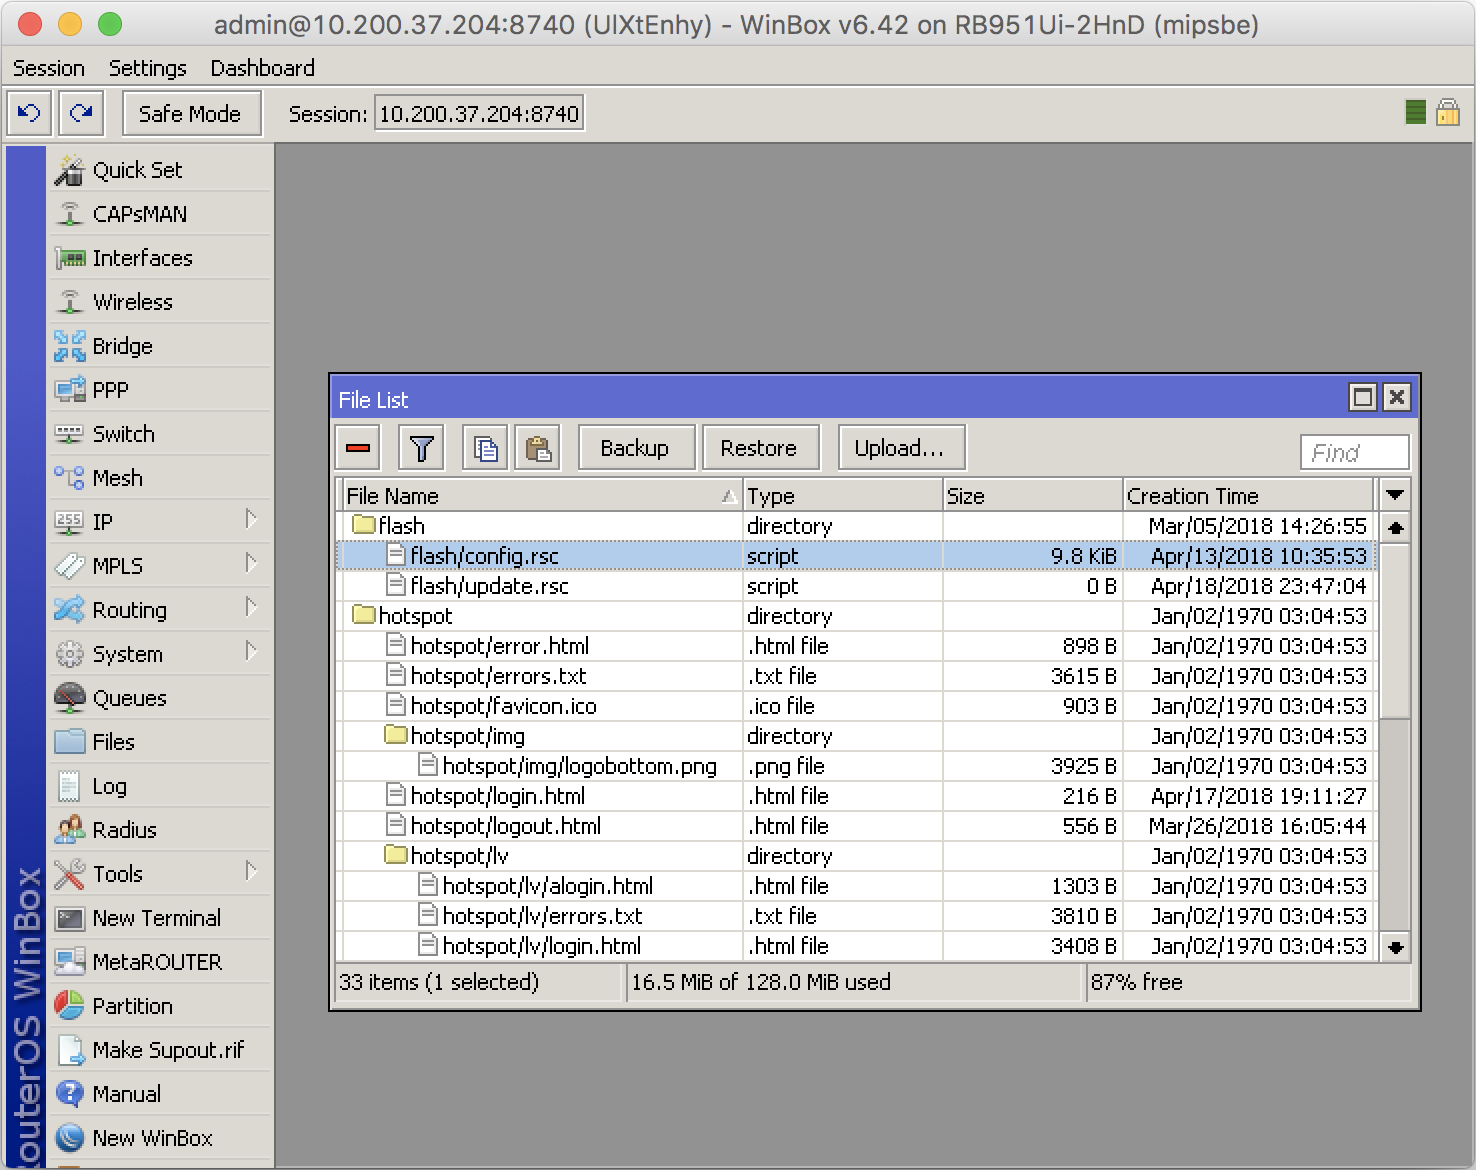Click the Restore button
Screen dimensions: 1476x1170
(759, 448)
